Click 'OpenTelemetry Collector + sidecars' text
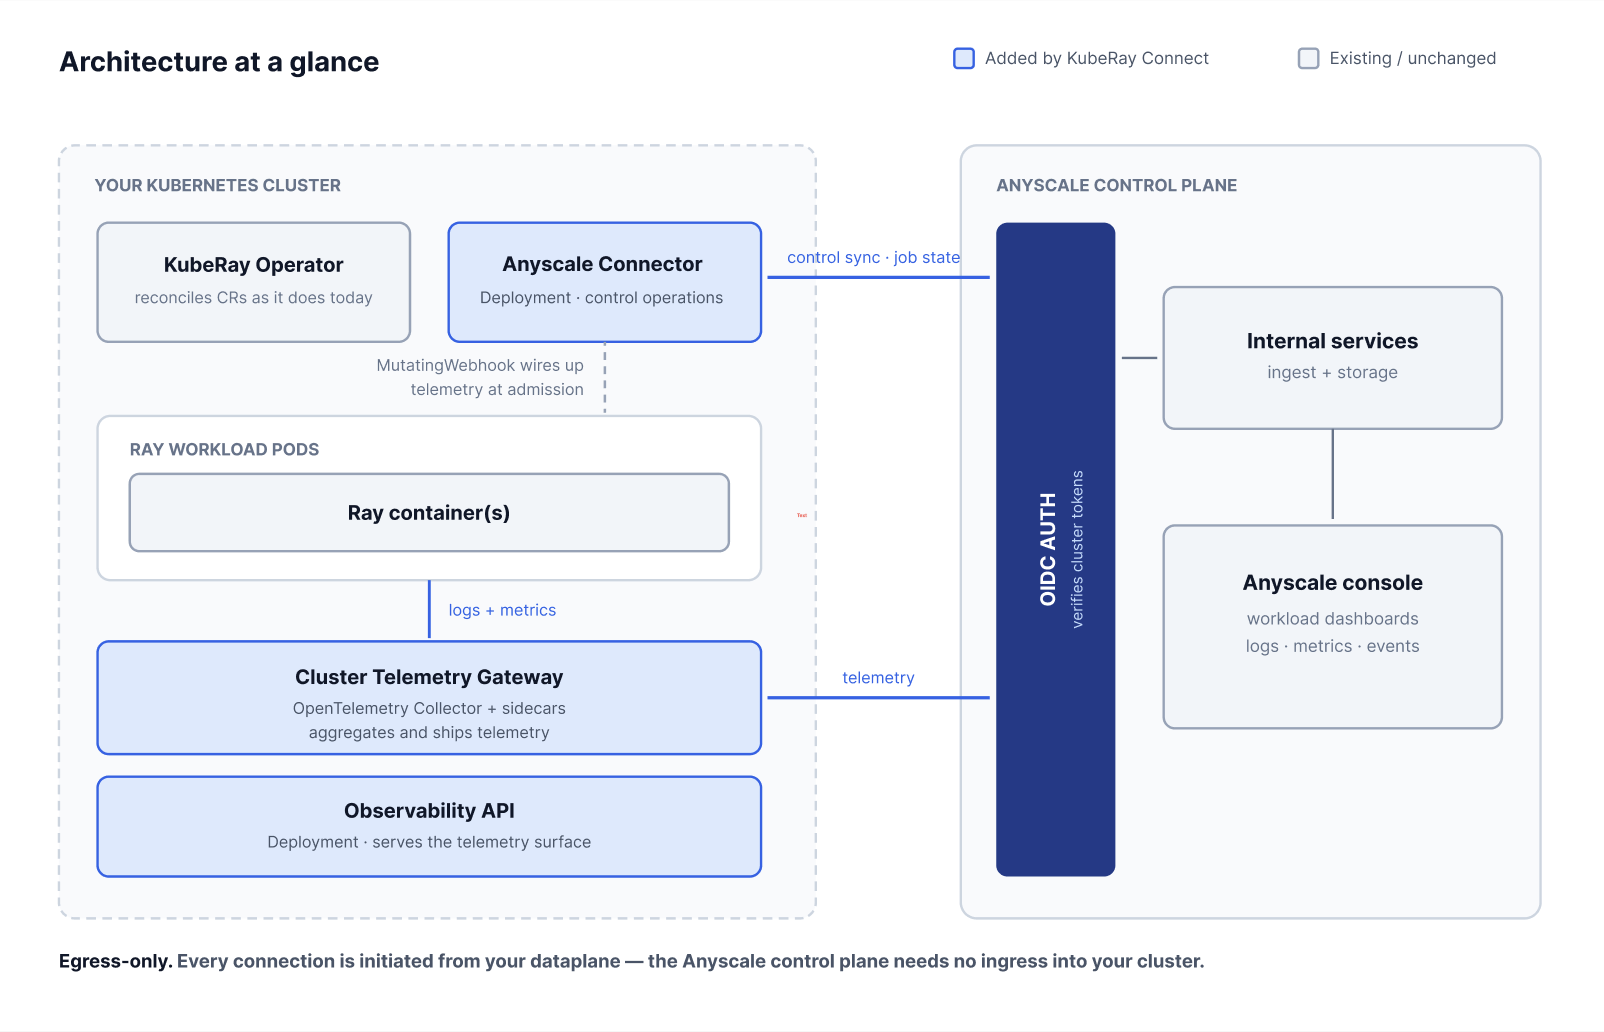1604x1032 pixels. point(429,708)
